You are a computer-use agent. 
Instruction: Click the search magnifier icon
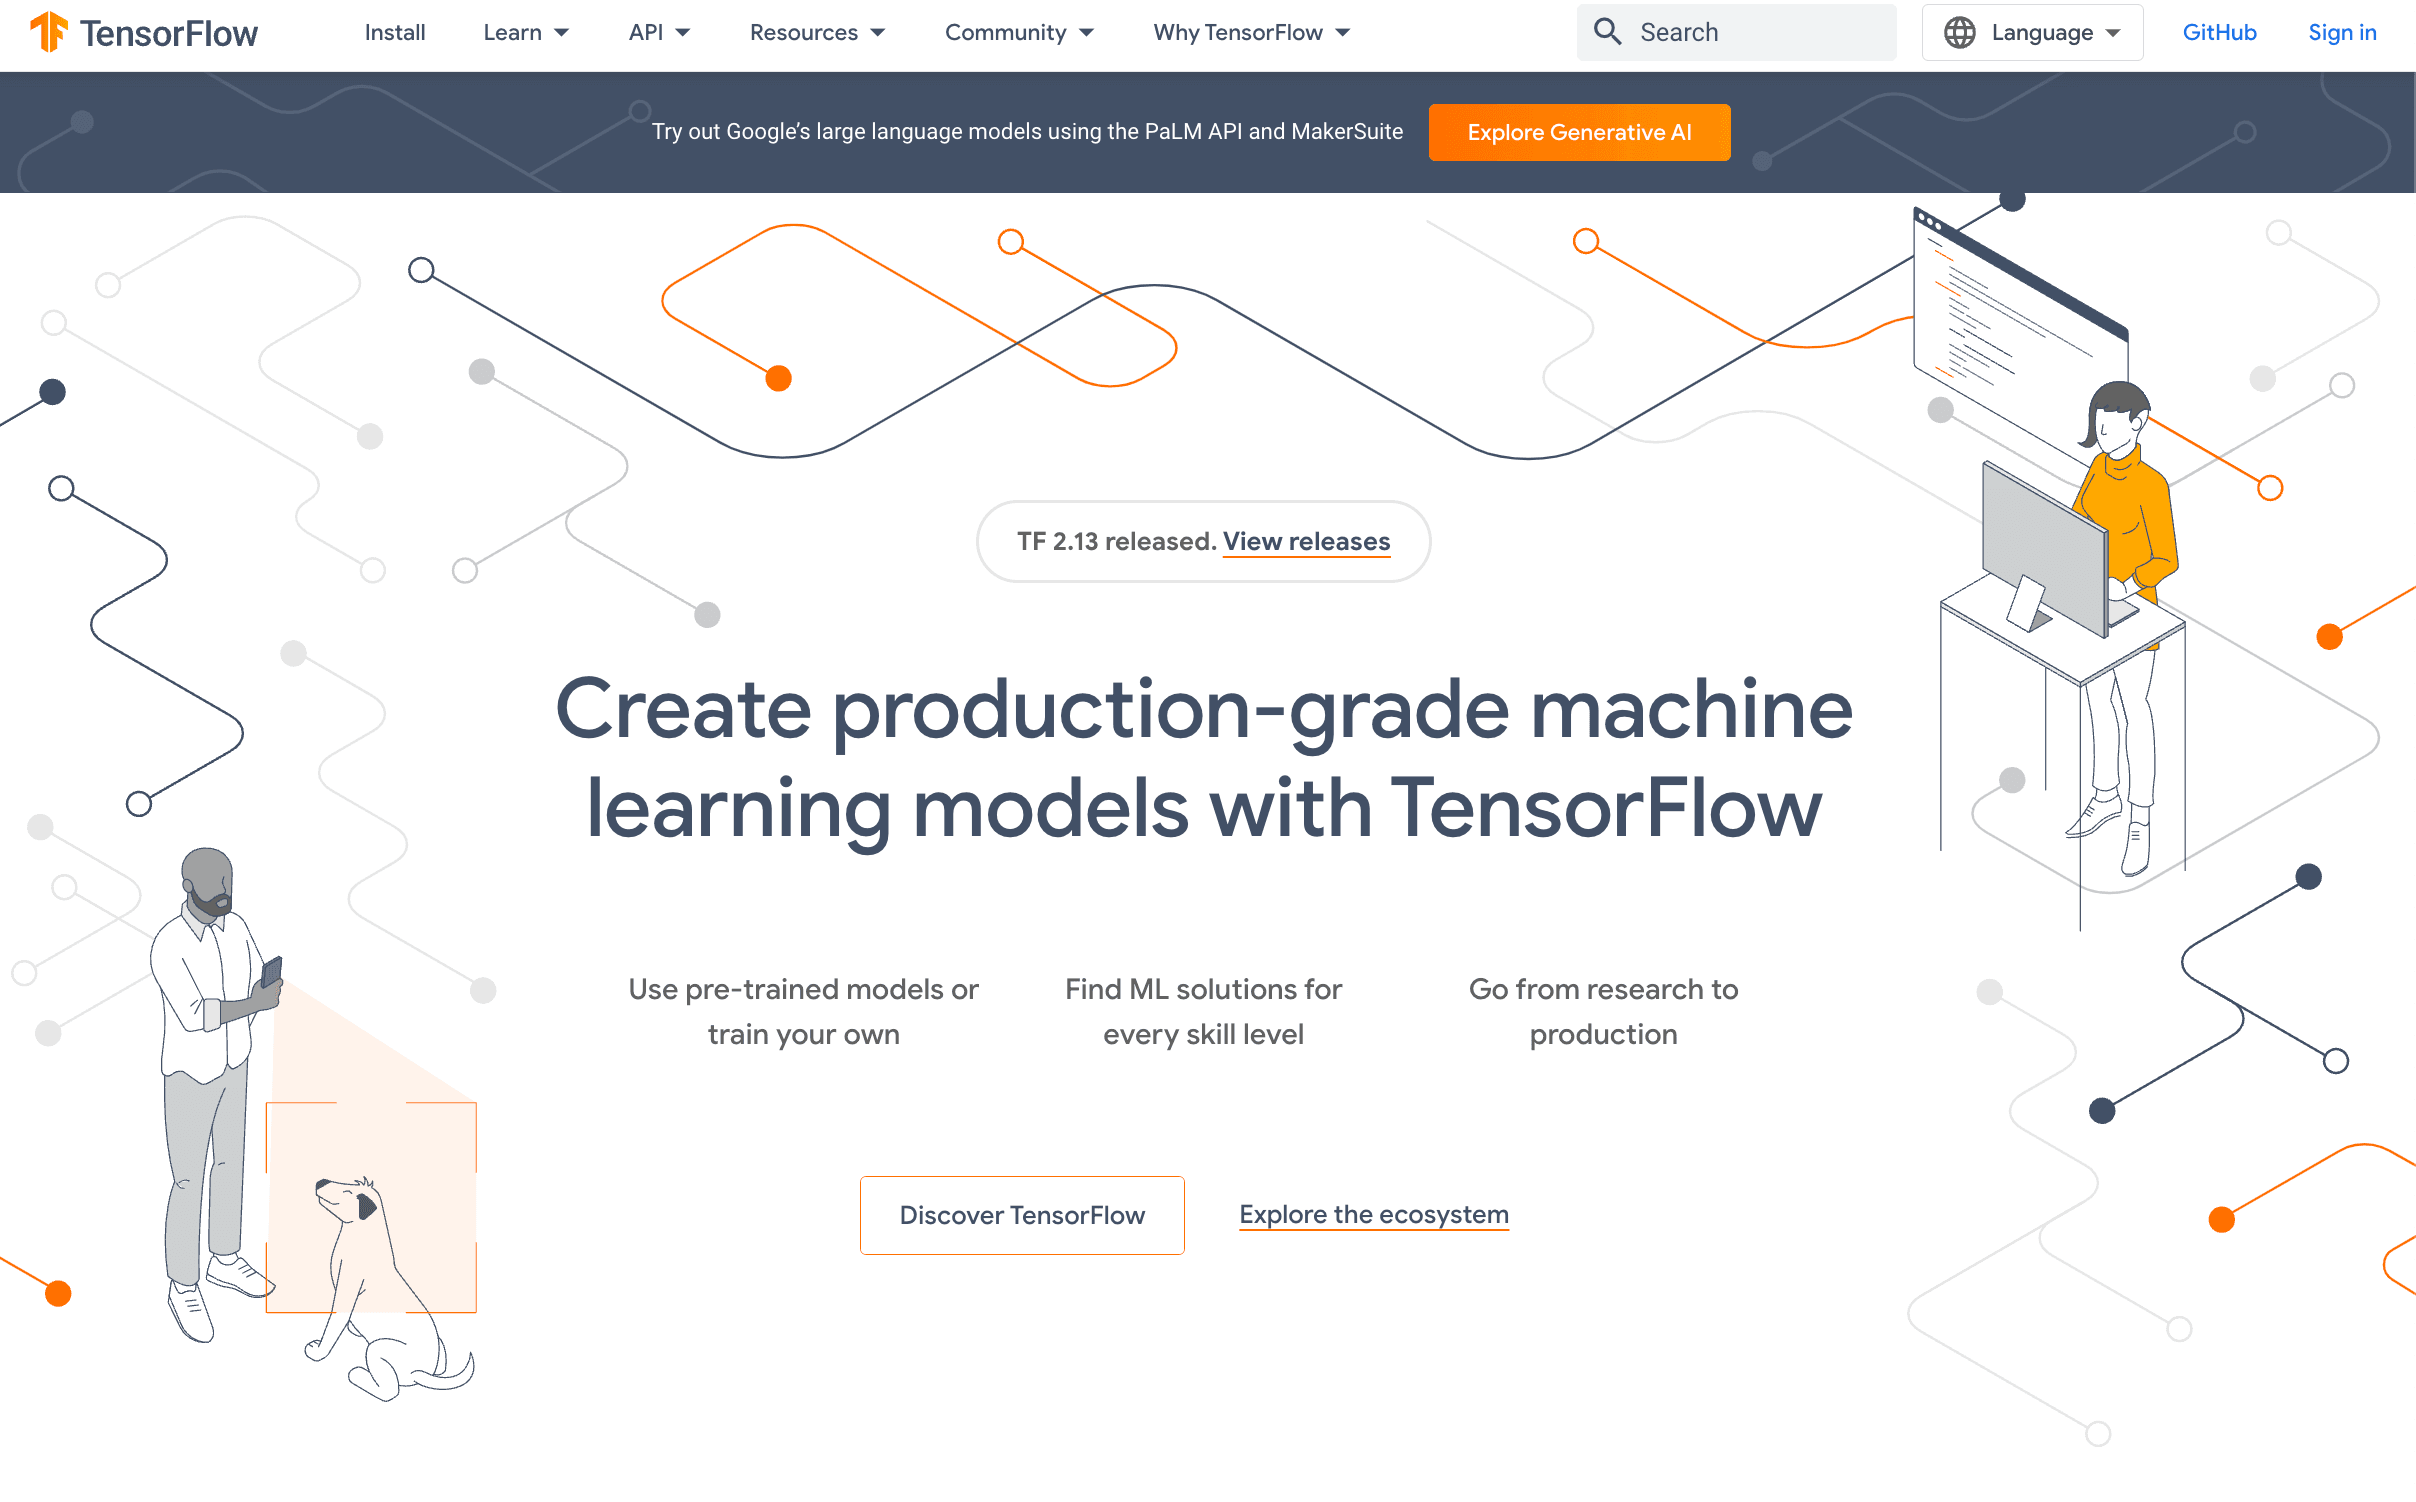[x=1608, y=31]
